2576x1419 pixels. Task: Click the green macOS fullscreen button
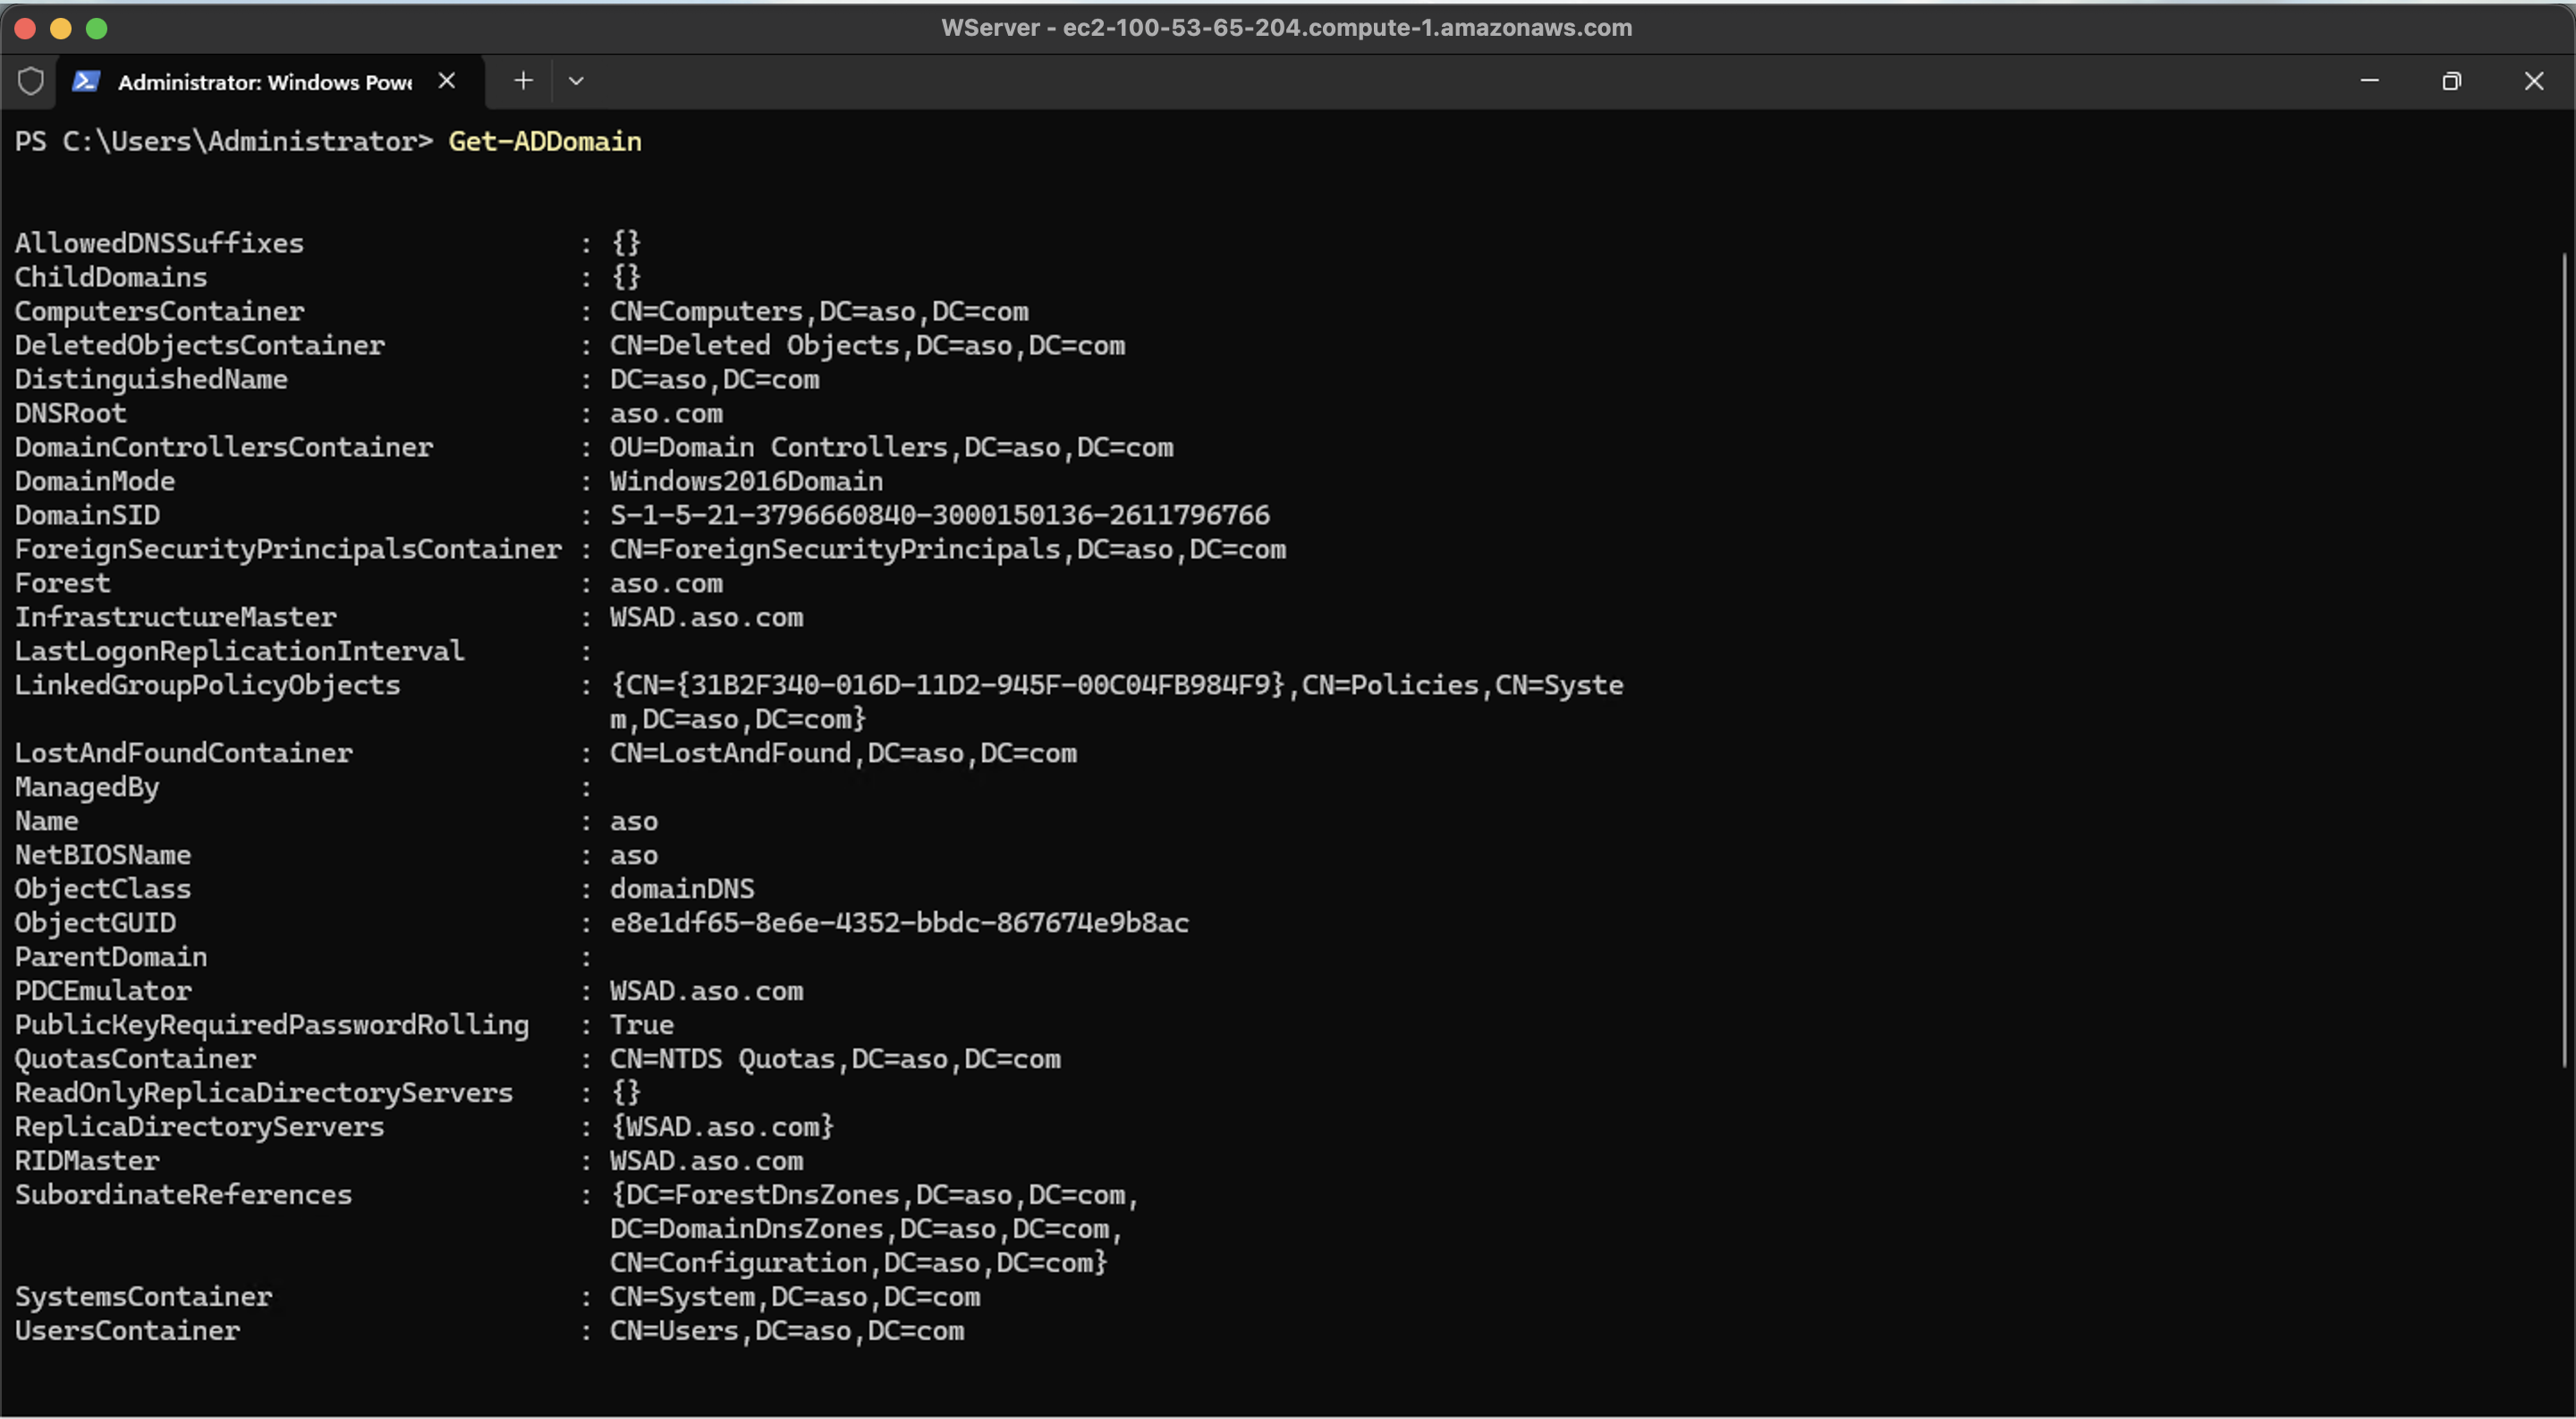click(97, 28)
